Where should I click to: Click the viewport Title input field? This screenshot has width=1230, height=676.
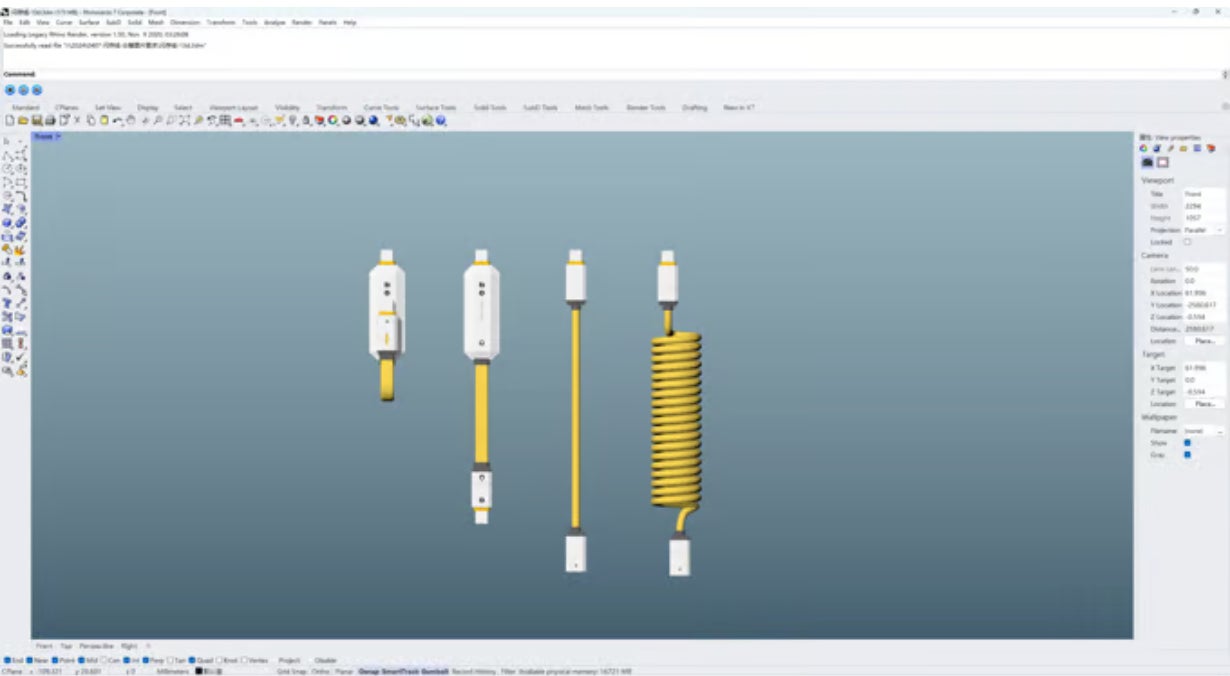(x=1203, y=194)
